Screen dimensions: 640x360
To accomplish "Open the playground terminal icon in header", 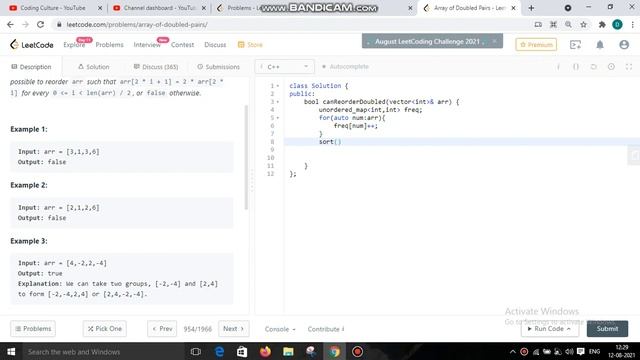I will click(575, 45).
